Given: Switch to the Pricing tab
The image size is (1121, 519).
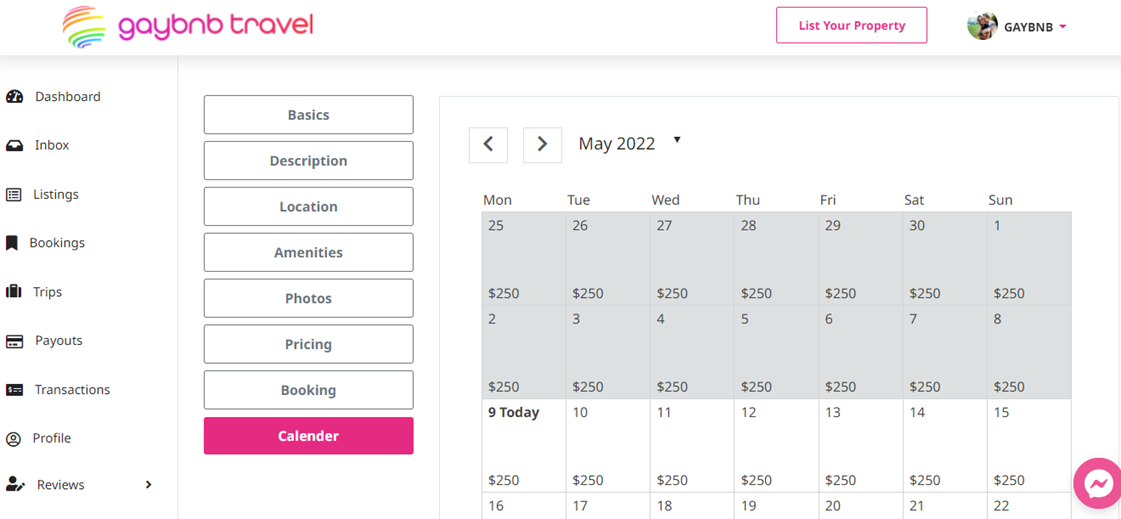Looking at the screenshot, I should pos(309,345).
